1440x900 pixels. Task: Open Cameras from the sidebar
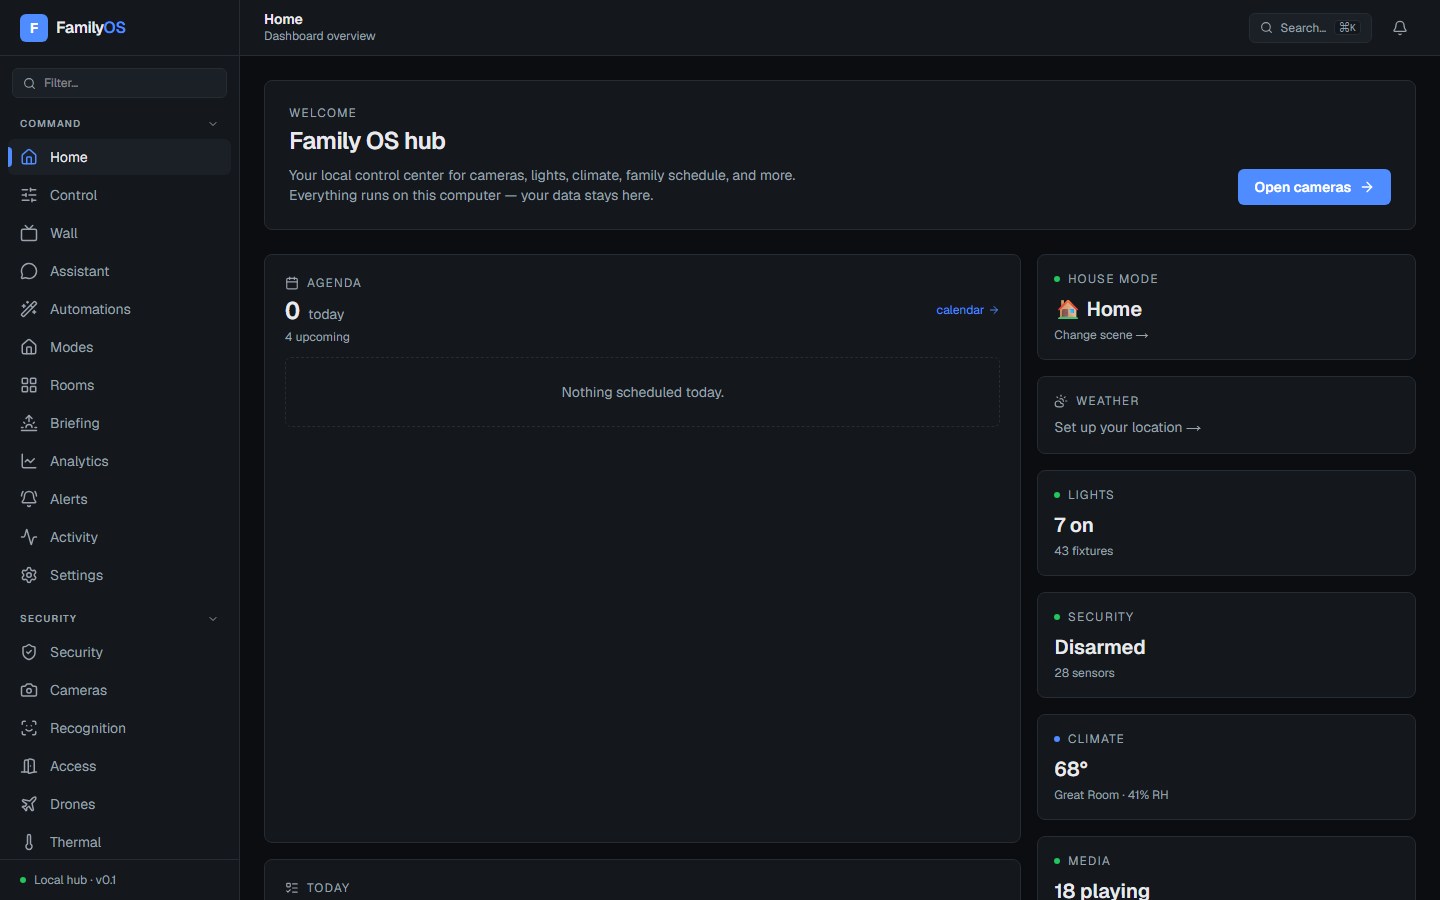119,690
